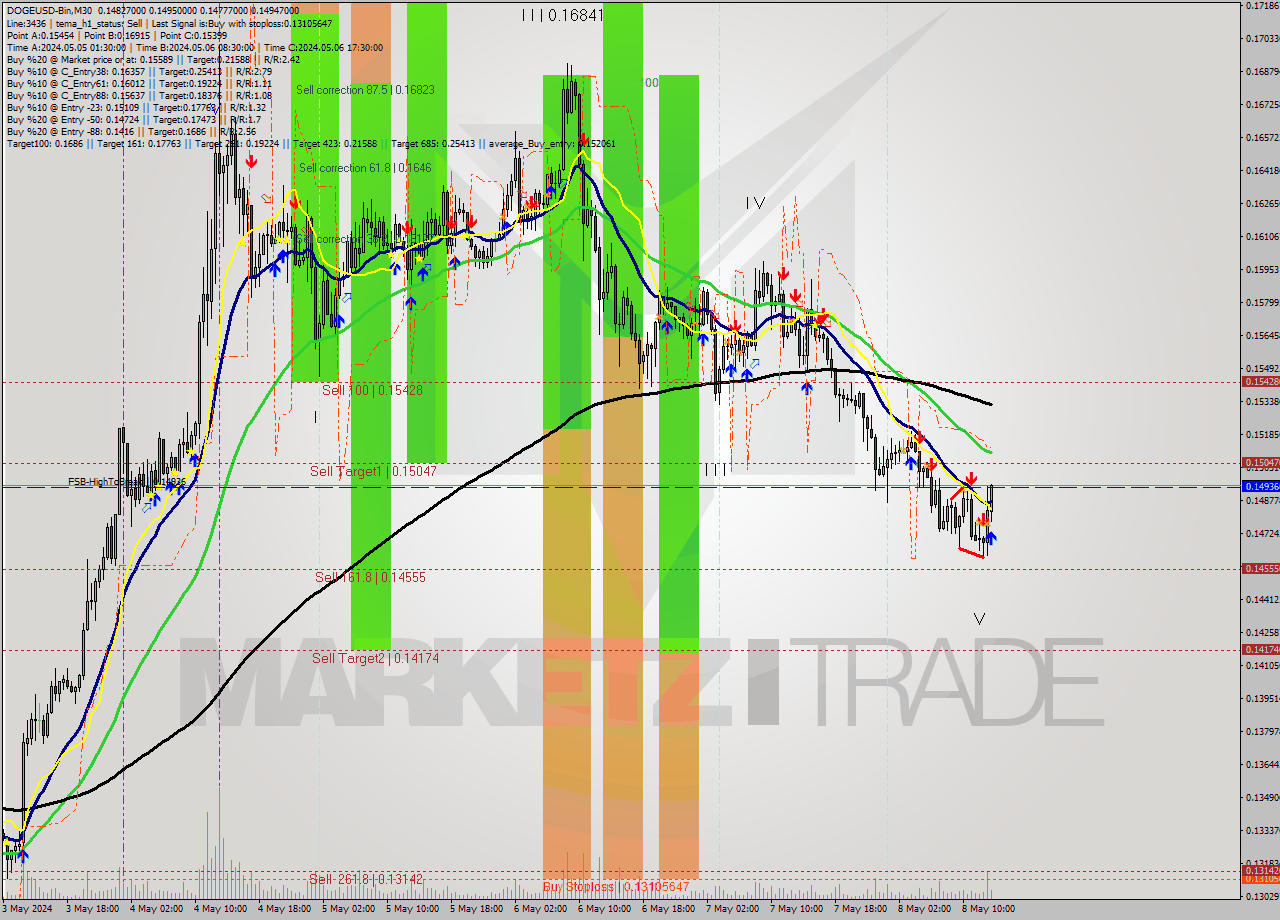Click the 0.16841 wave count label at top

click(x=565, y=13)
